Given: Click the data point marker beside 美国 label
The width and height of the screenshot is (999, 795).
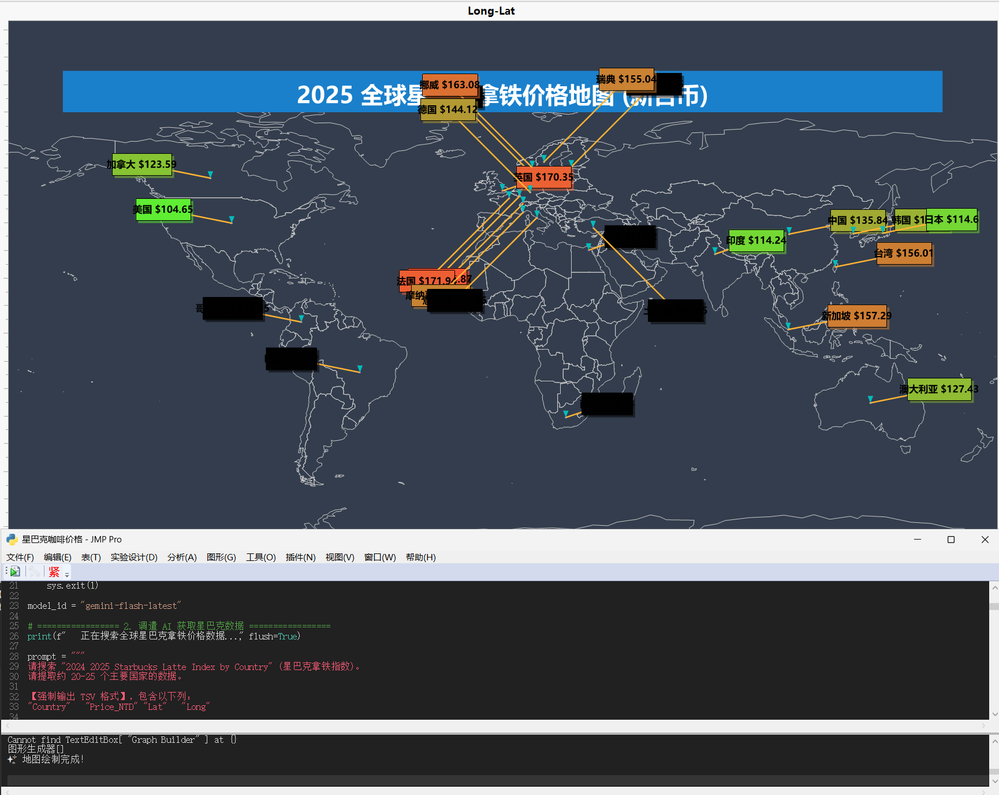Looking at the screenshot, I should point(231,219).
